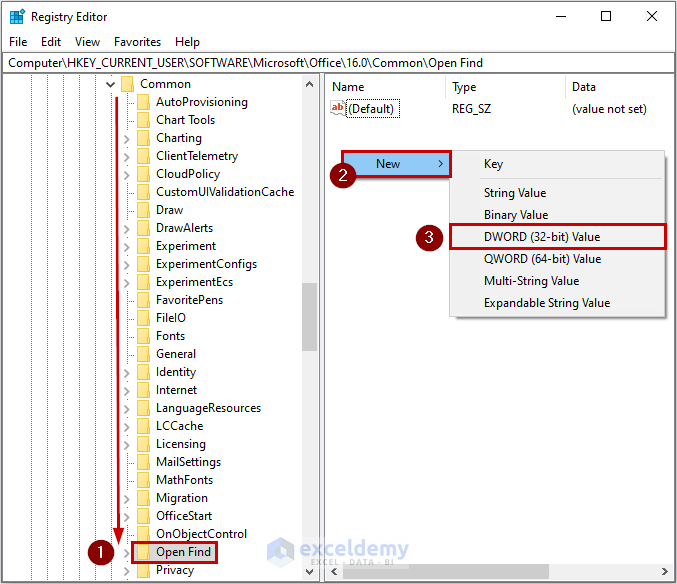Image resolution: width=677 pixels, height=584 pixels.
Task: Choose Multi-String Value
Action: [x=557, y=281]
